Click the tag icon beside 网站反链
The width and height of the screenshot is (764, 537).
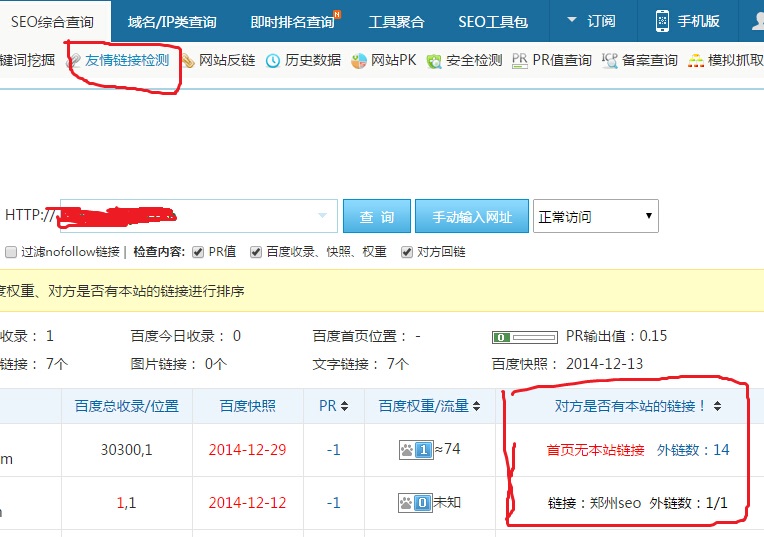[x=188, y=60]
